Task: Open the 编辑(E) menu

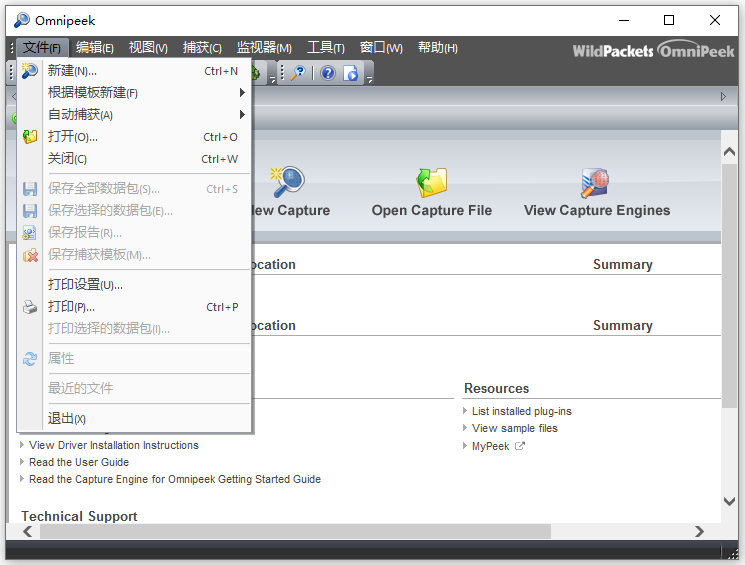Action: [x=95, y=48]
